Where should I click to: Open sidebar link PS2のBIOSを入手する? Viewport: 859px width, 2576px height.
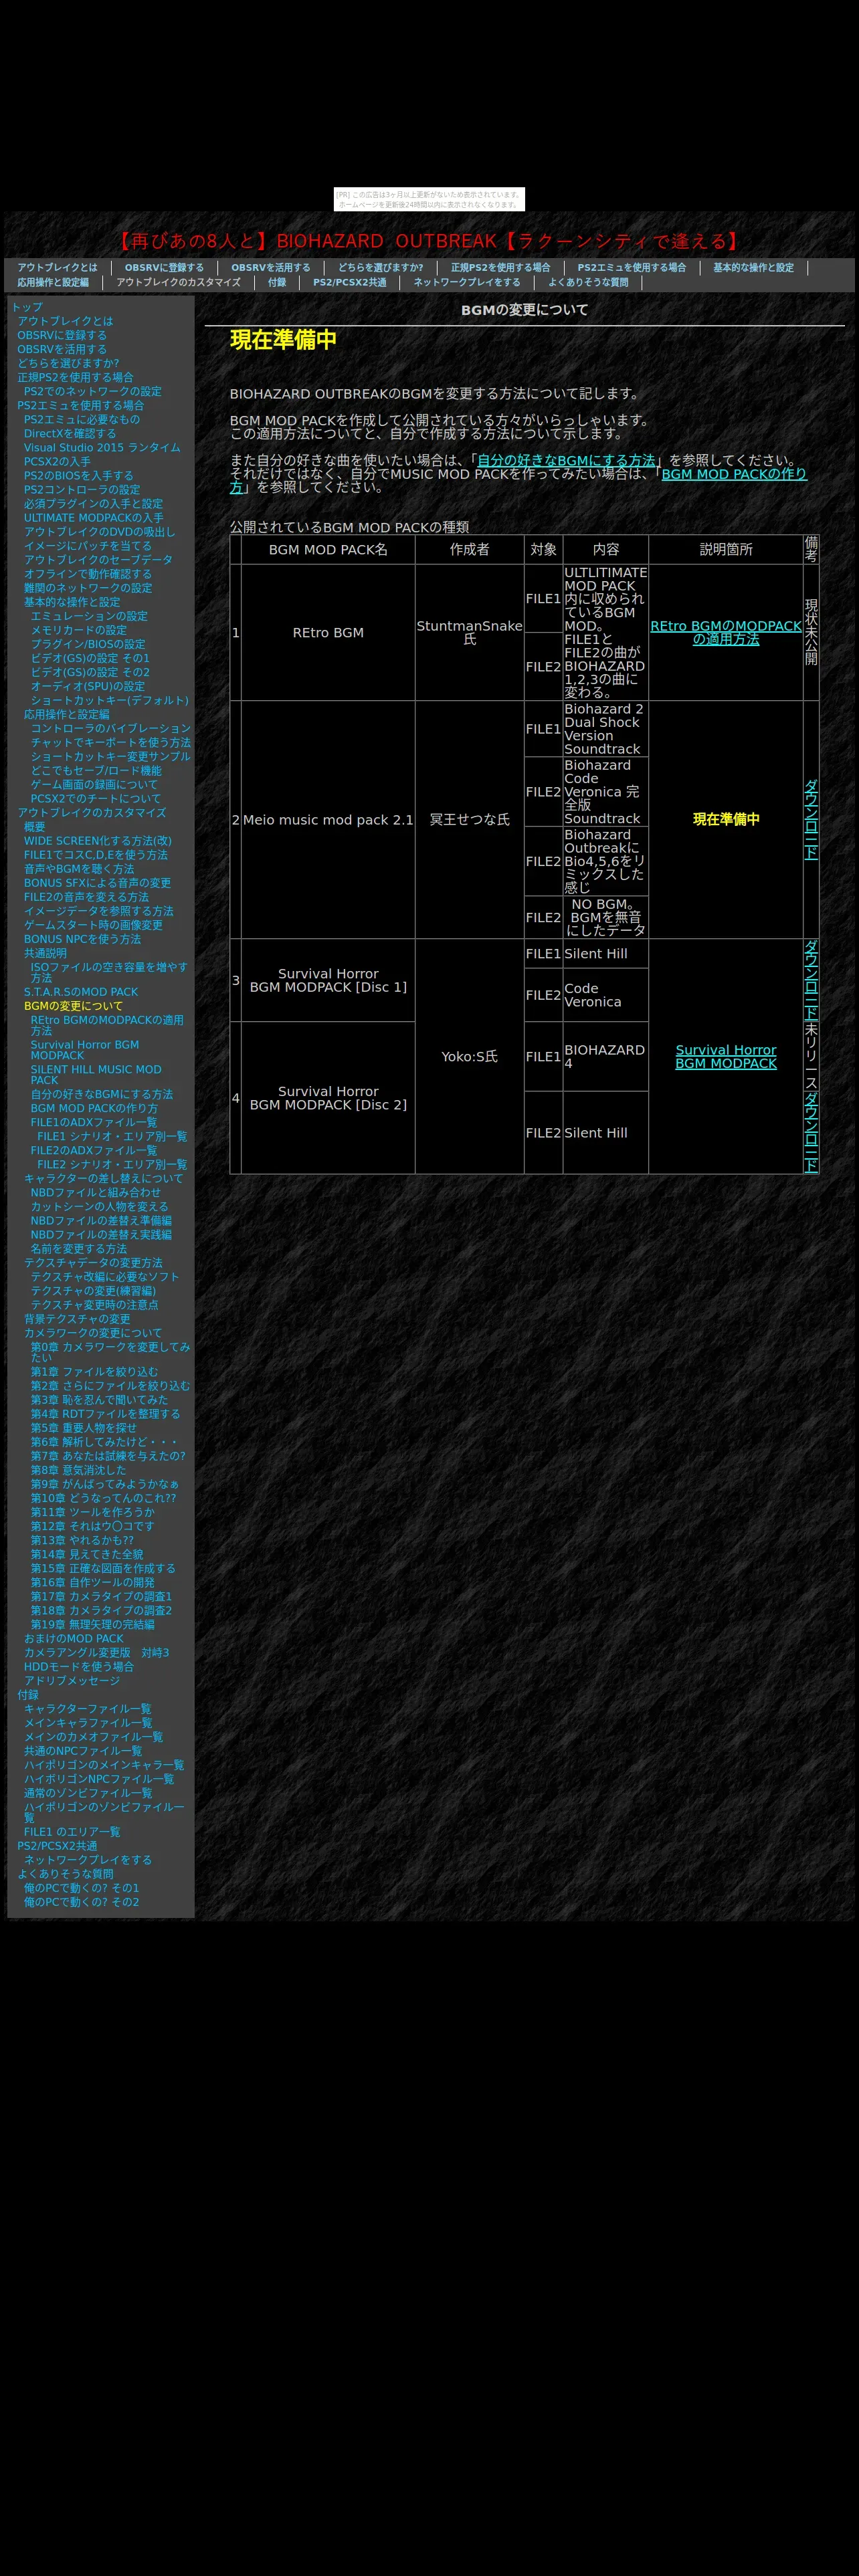point(78,476)
